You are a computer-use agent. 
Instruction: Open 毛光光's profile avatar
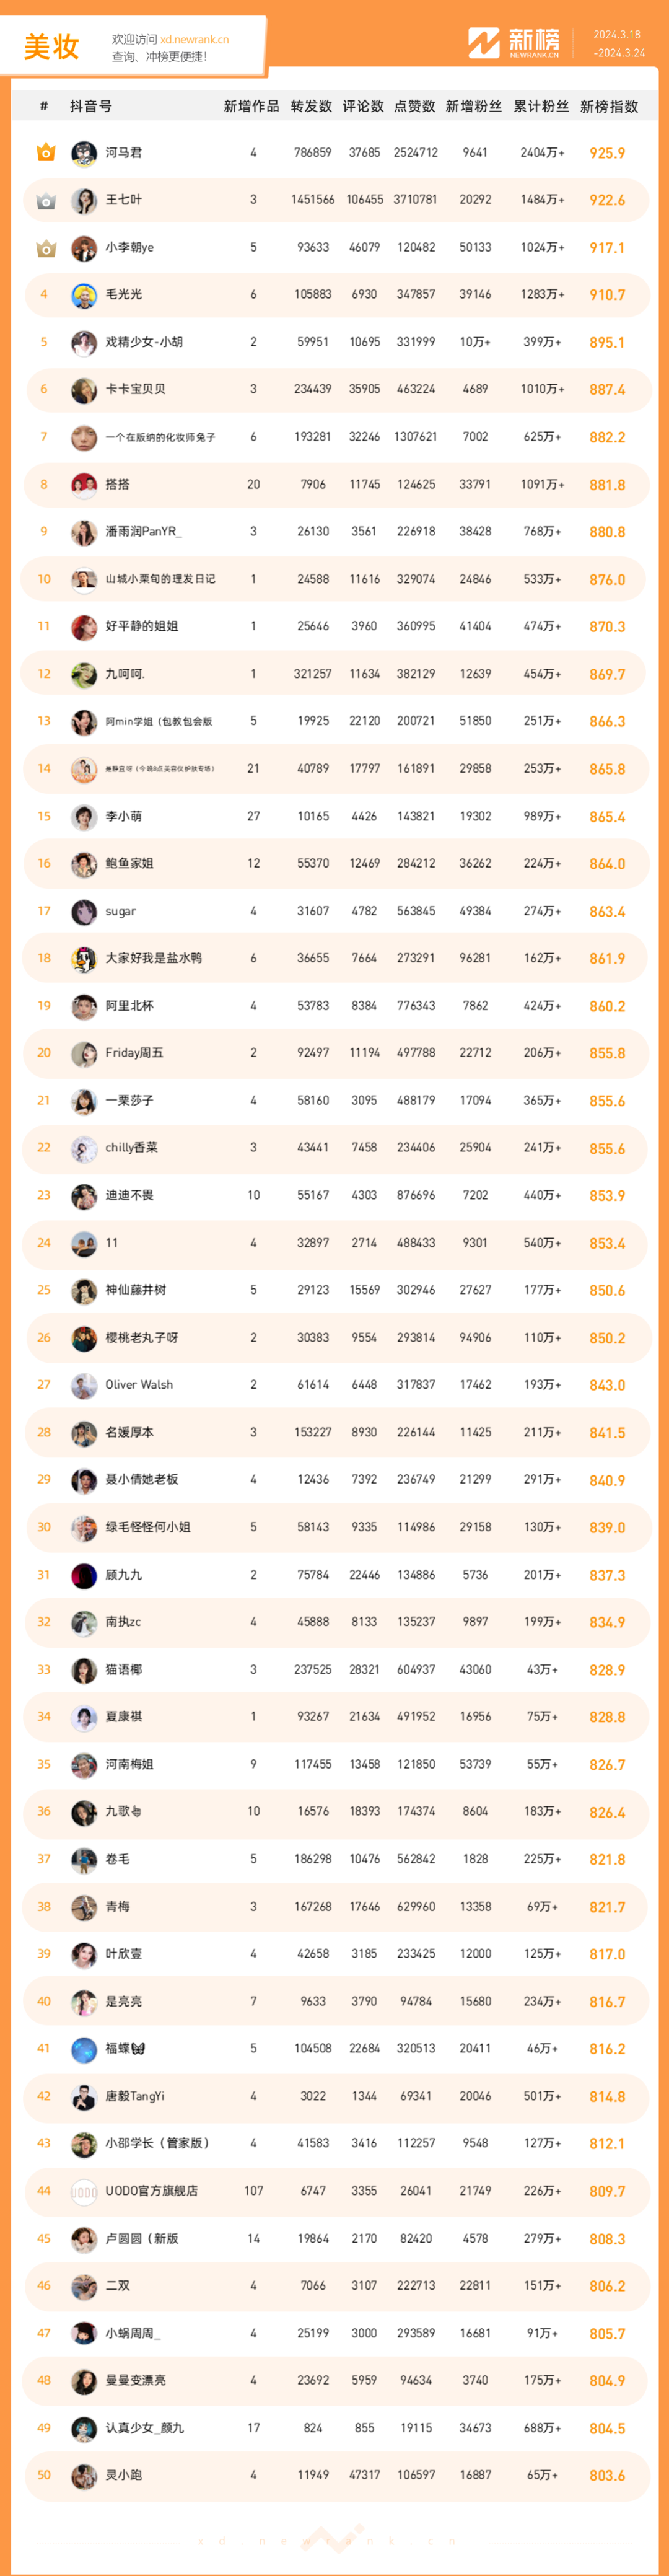84,295
